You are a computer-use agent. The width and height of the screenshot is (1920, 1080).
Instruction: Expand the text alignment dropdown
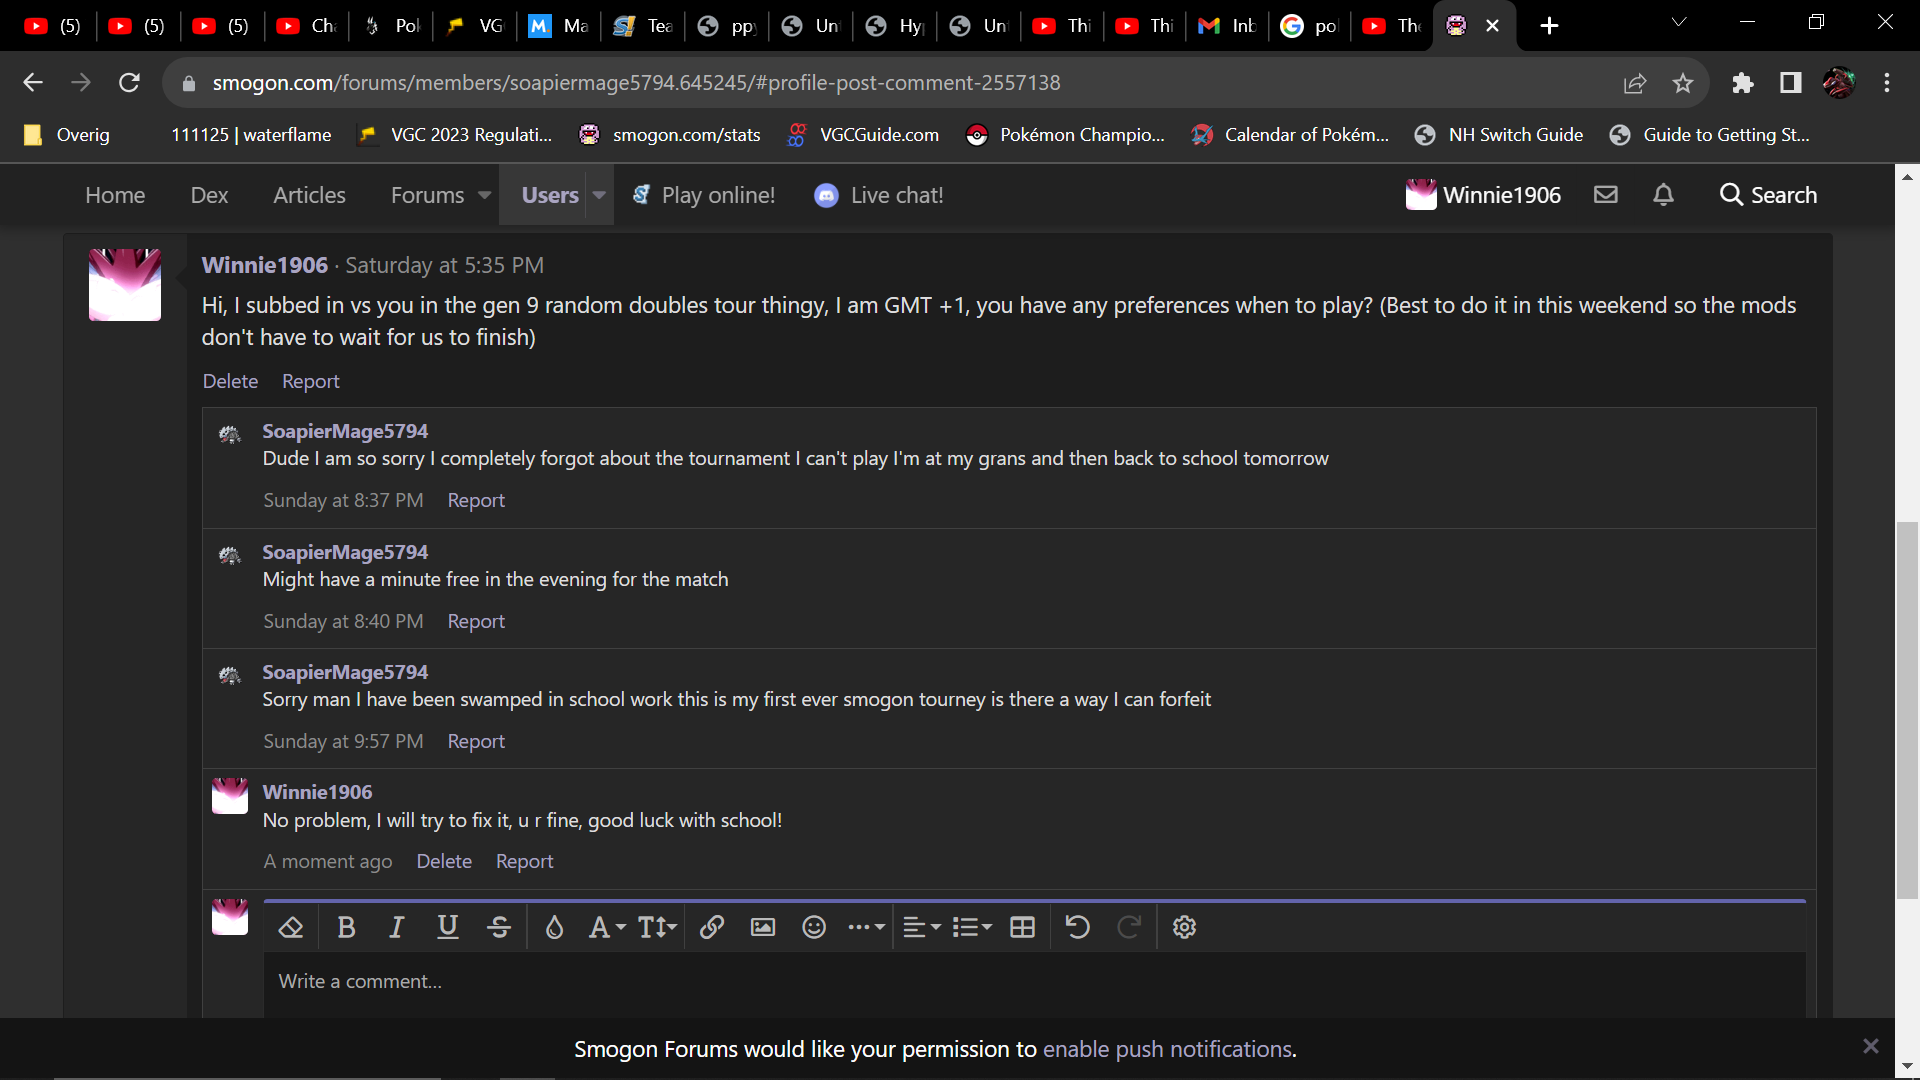[921, 927]
